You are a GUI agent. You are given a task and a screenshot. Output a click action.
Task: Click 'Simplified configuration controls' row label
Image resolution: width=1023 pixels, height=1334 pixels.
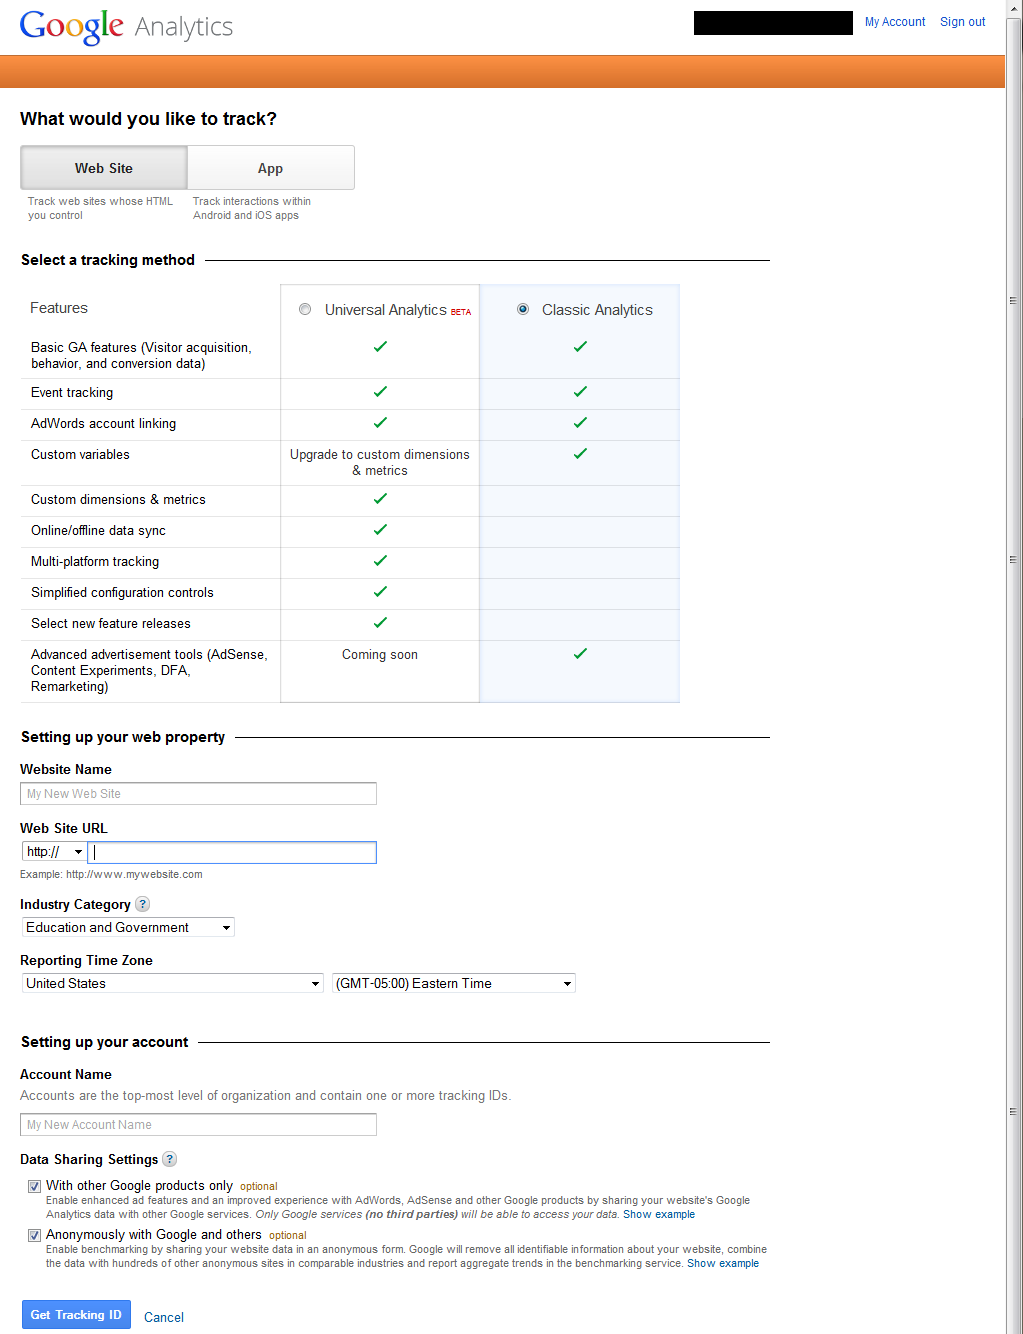click(x=122, y=593)
